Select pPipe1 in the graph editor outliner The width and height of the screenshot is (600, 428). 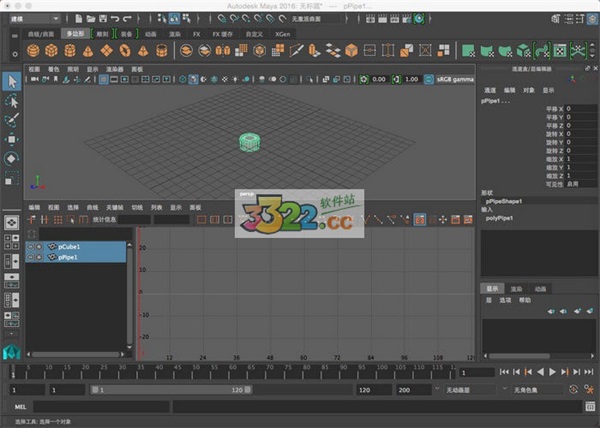68,257
